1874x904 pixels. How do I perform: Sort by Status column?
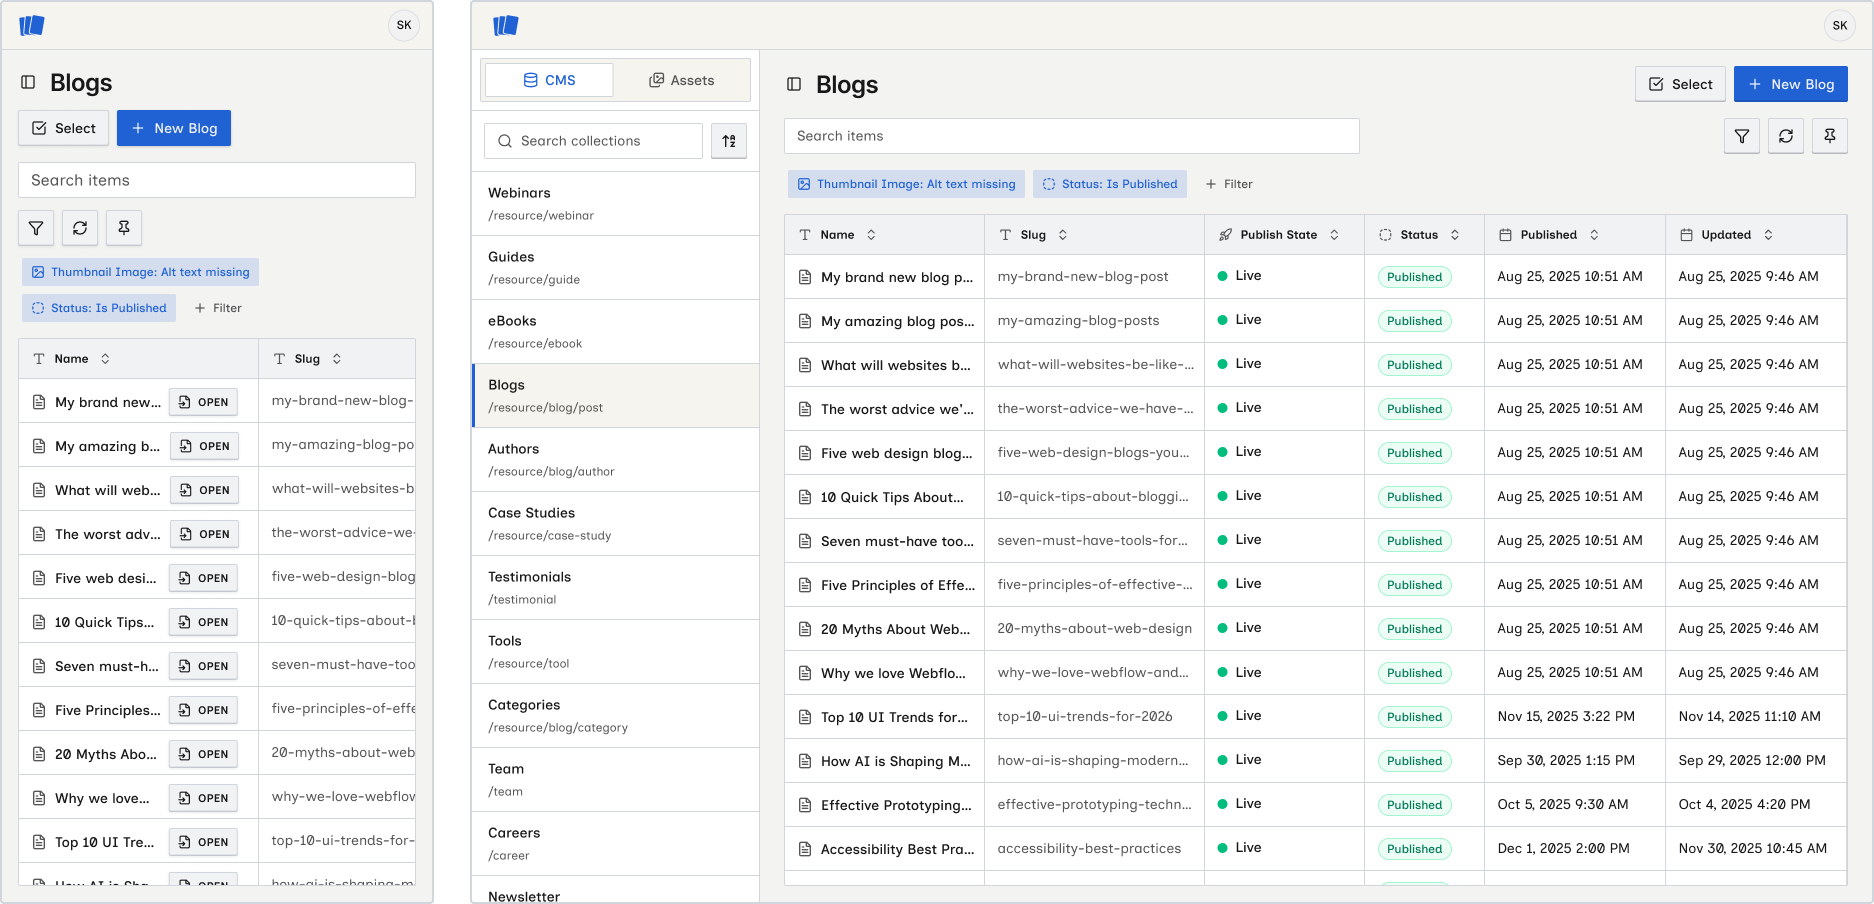coord(1455,235)
